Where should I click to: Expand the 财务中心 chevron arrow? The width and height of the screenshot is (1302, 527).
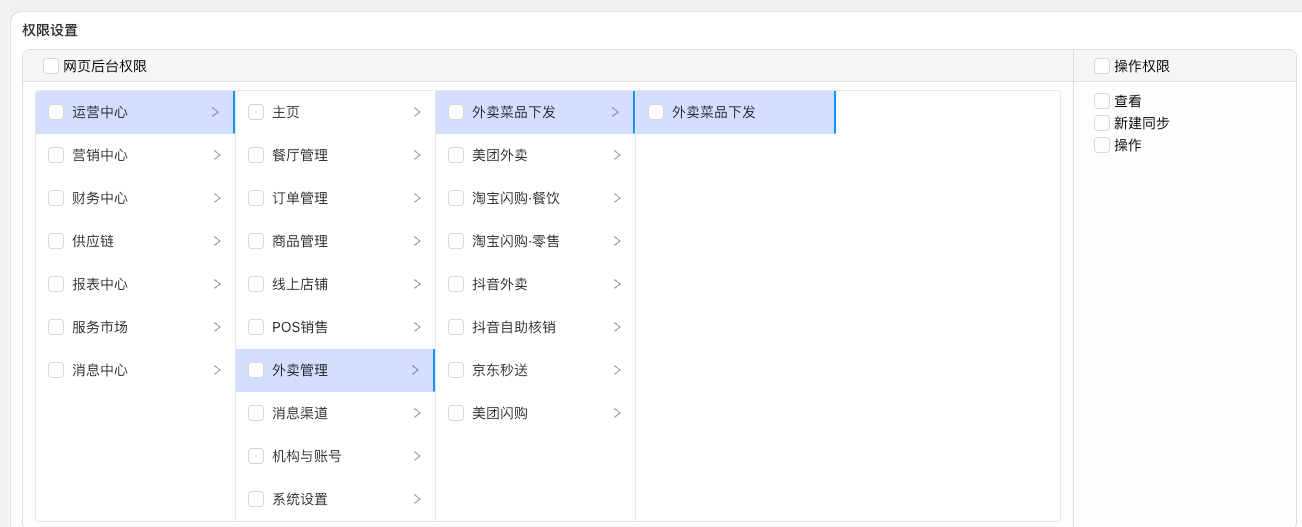pos(216,198)
